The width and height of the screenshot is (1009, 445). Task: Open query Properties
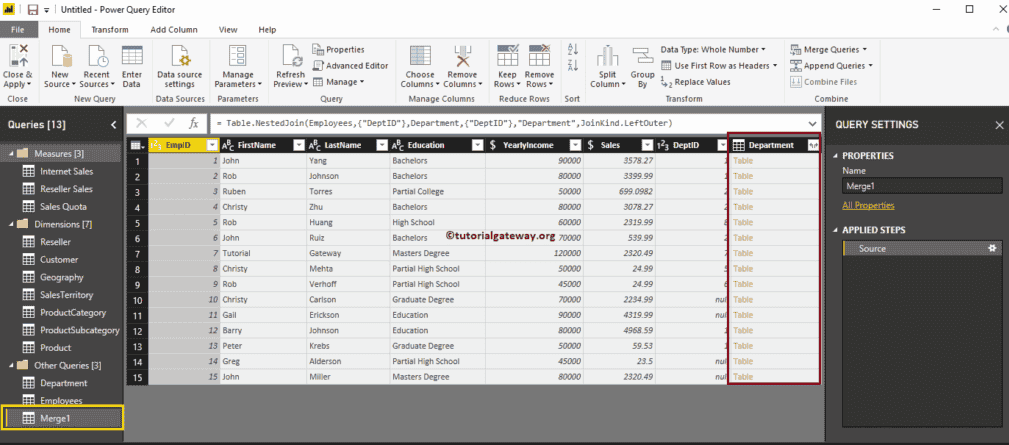pyautogui.click(x=338, y=50)
